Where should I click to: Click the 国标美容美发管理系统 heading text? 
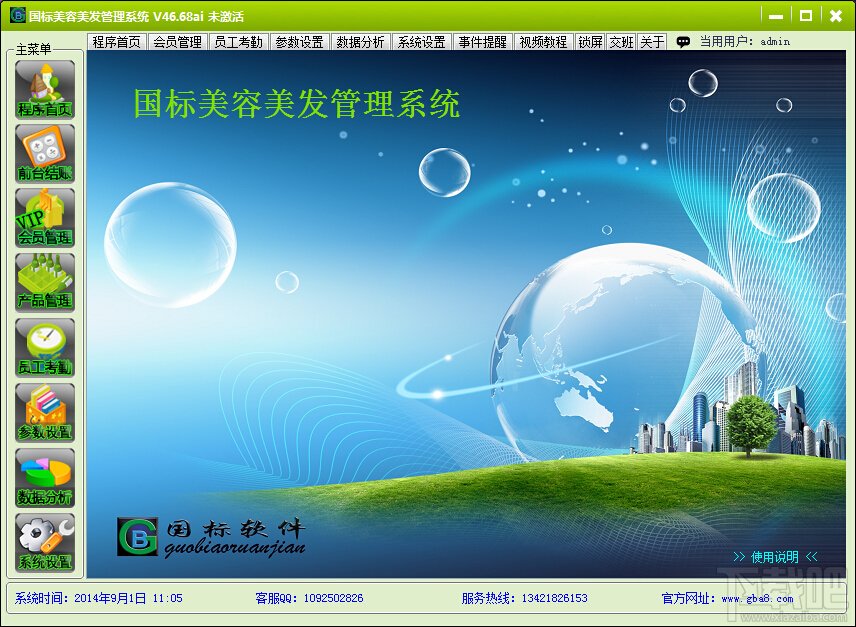296,103
